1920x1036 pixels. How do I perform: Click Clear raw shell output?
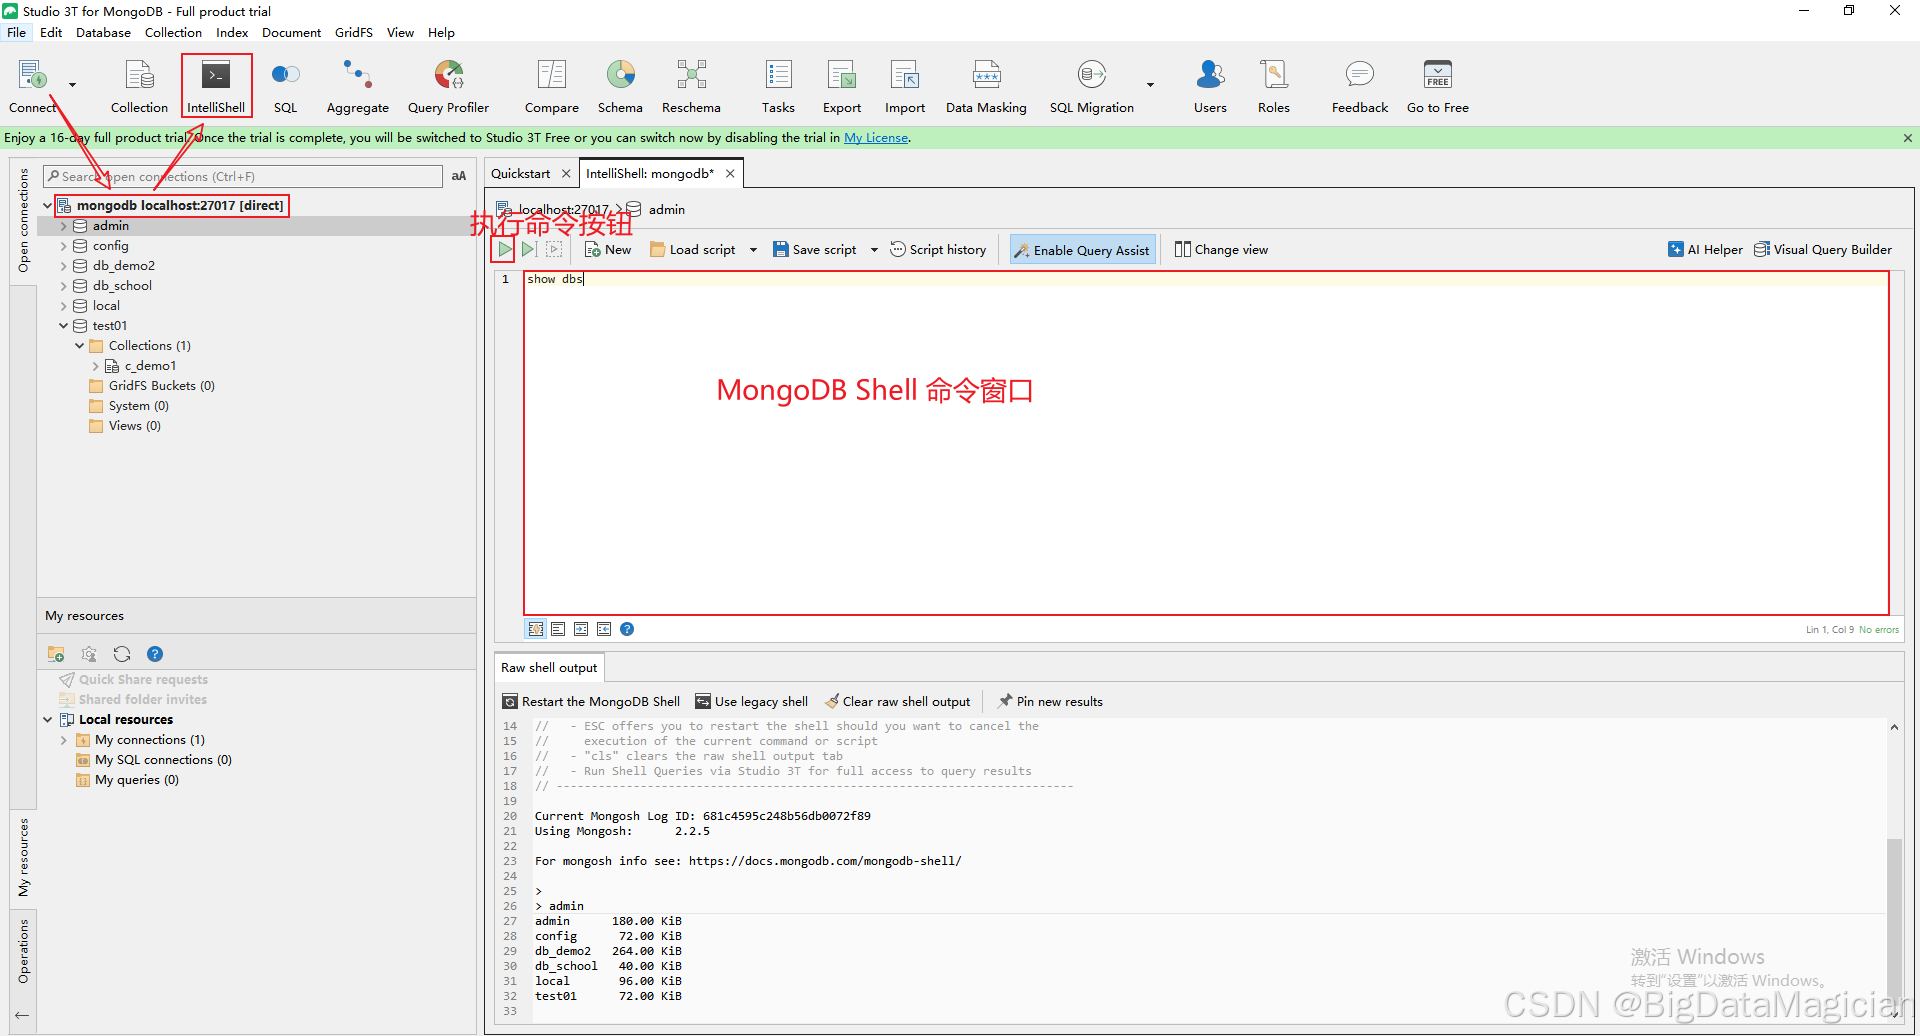point(897,701)
